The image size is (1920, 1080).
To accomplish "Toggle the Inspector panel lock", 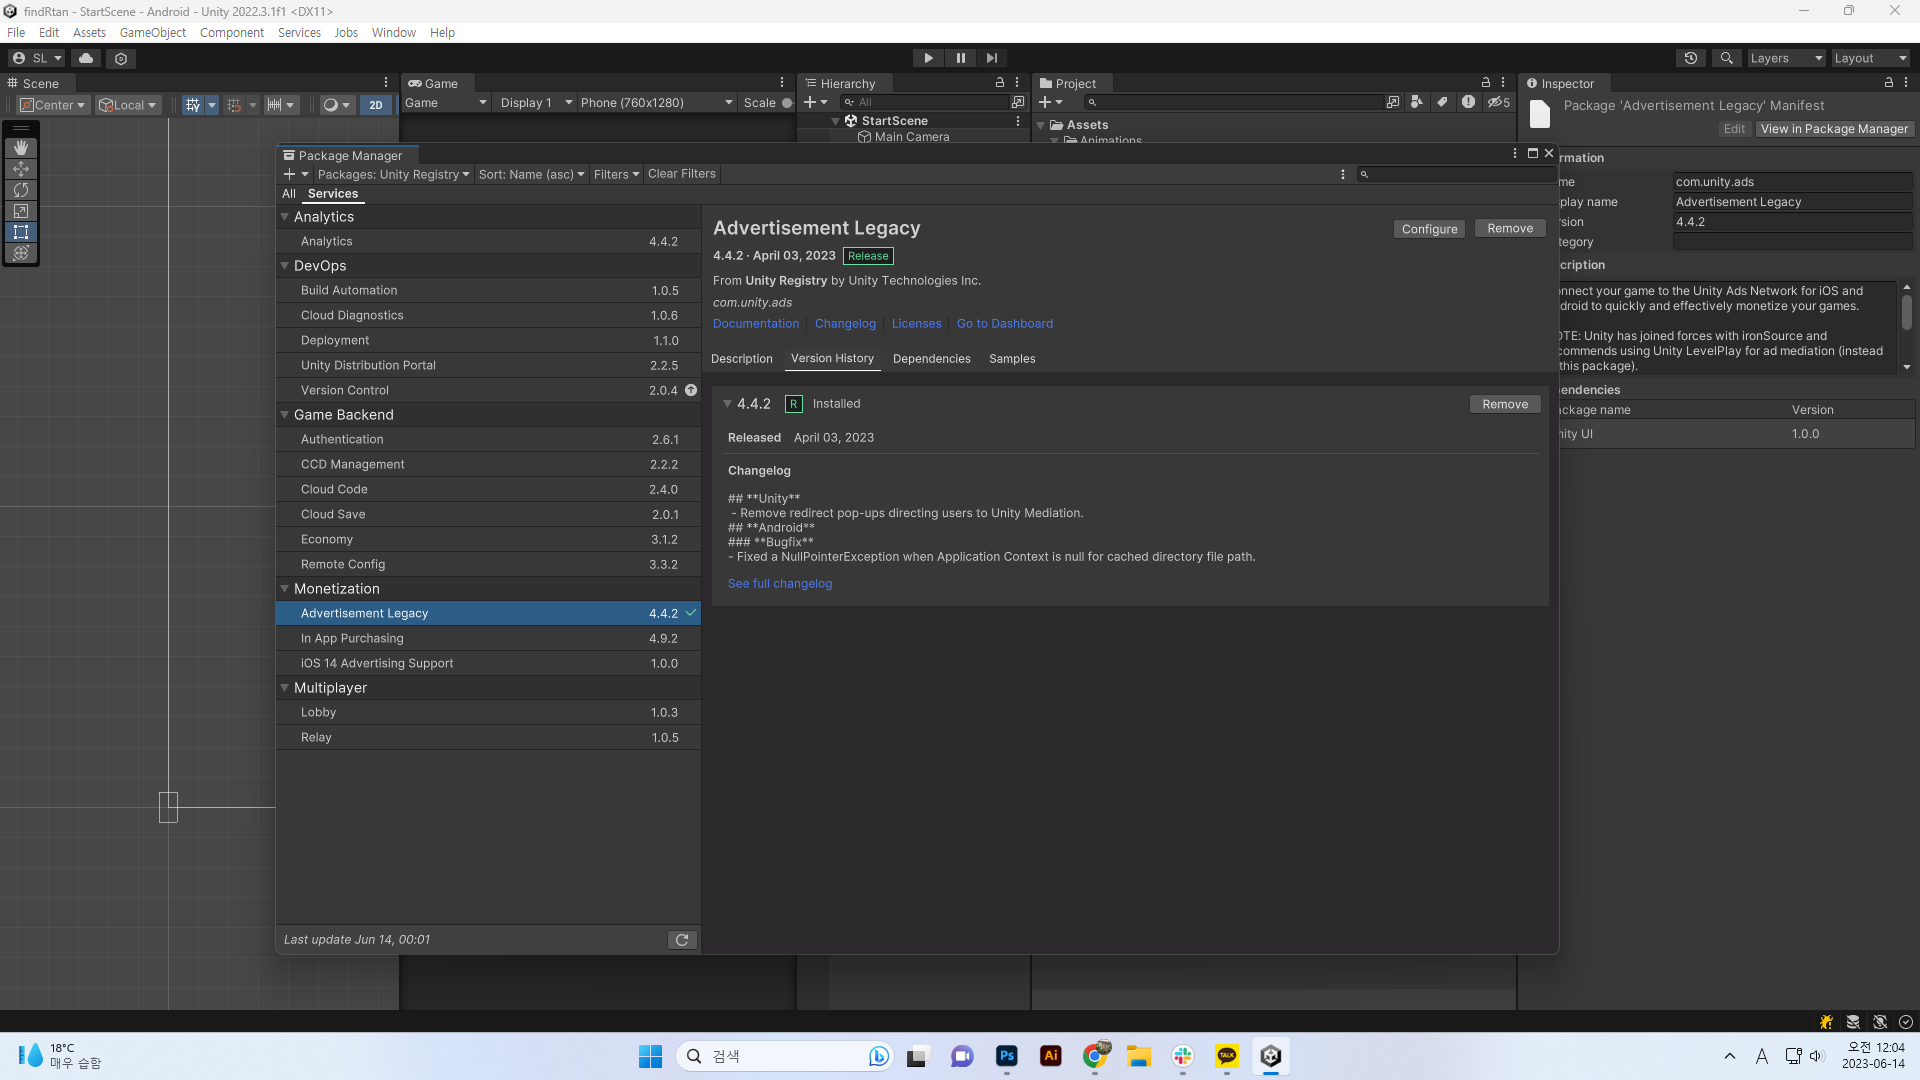I will coord(1889,83).
